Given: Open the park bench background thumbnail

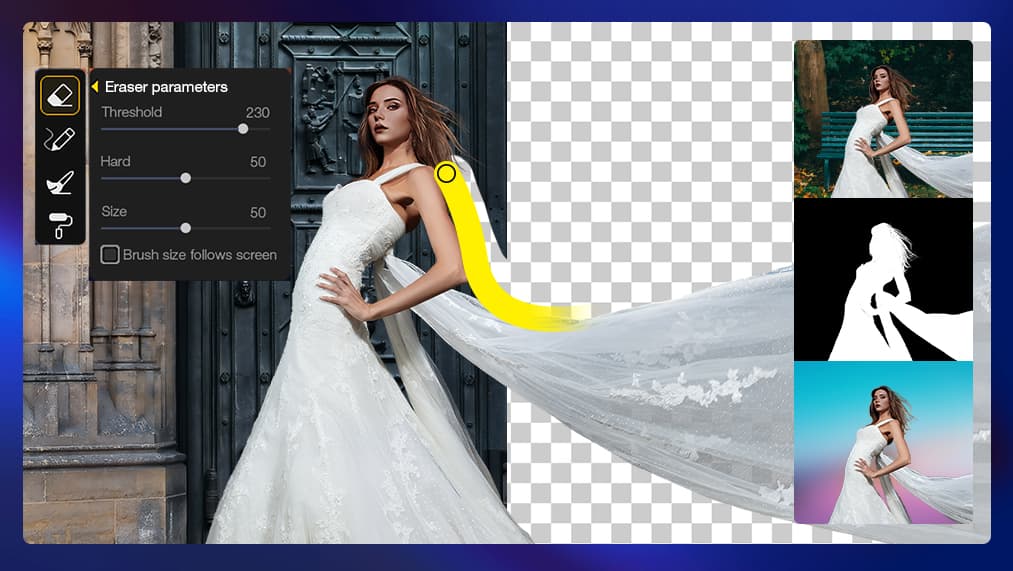Looking at the screenshot, I should [883, 119].
